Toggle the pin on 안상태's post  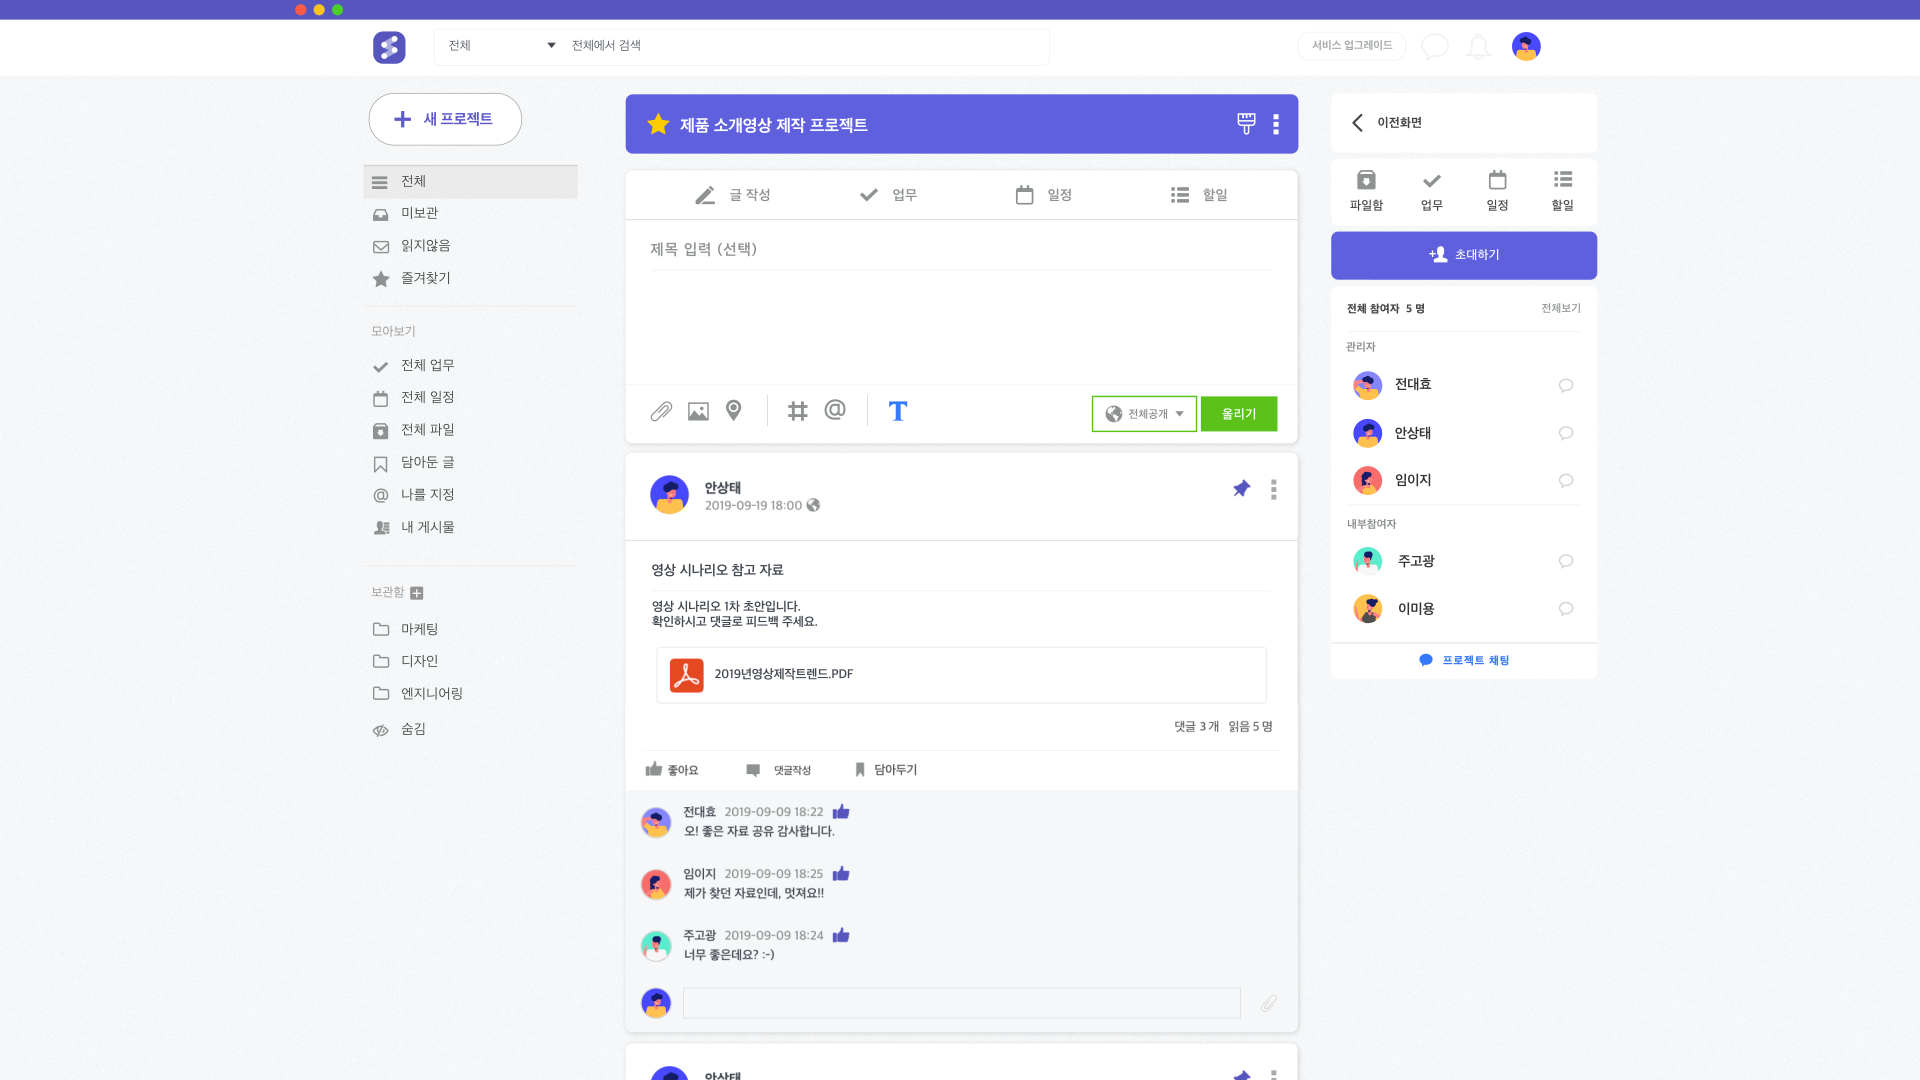(x=1241, y=489)
